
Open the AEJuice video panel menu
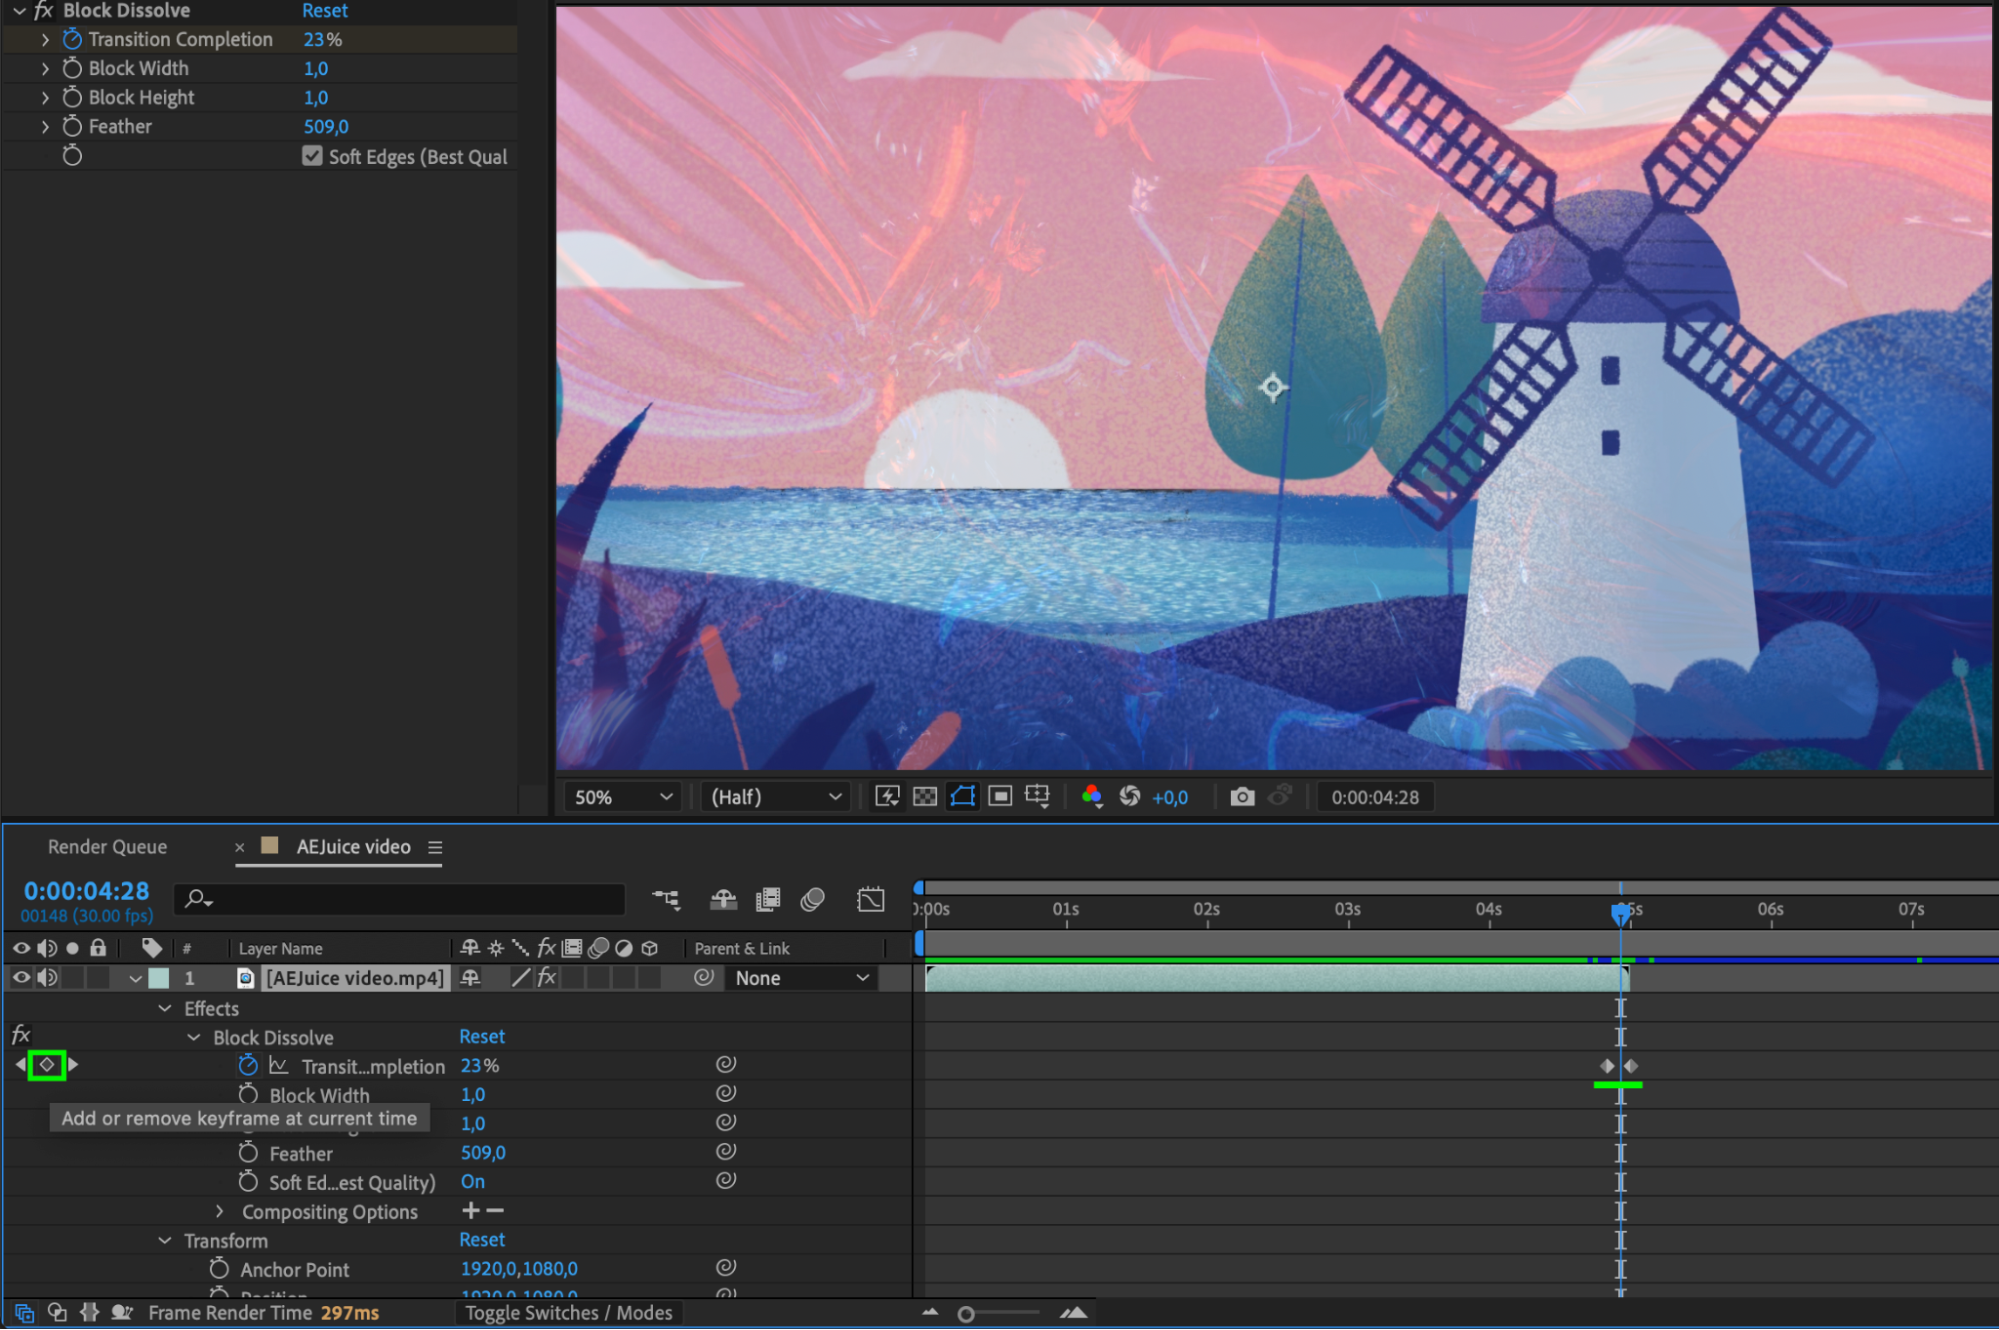click(435, 847)
